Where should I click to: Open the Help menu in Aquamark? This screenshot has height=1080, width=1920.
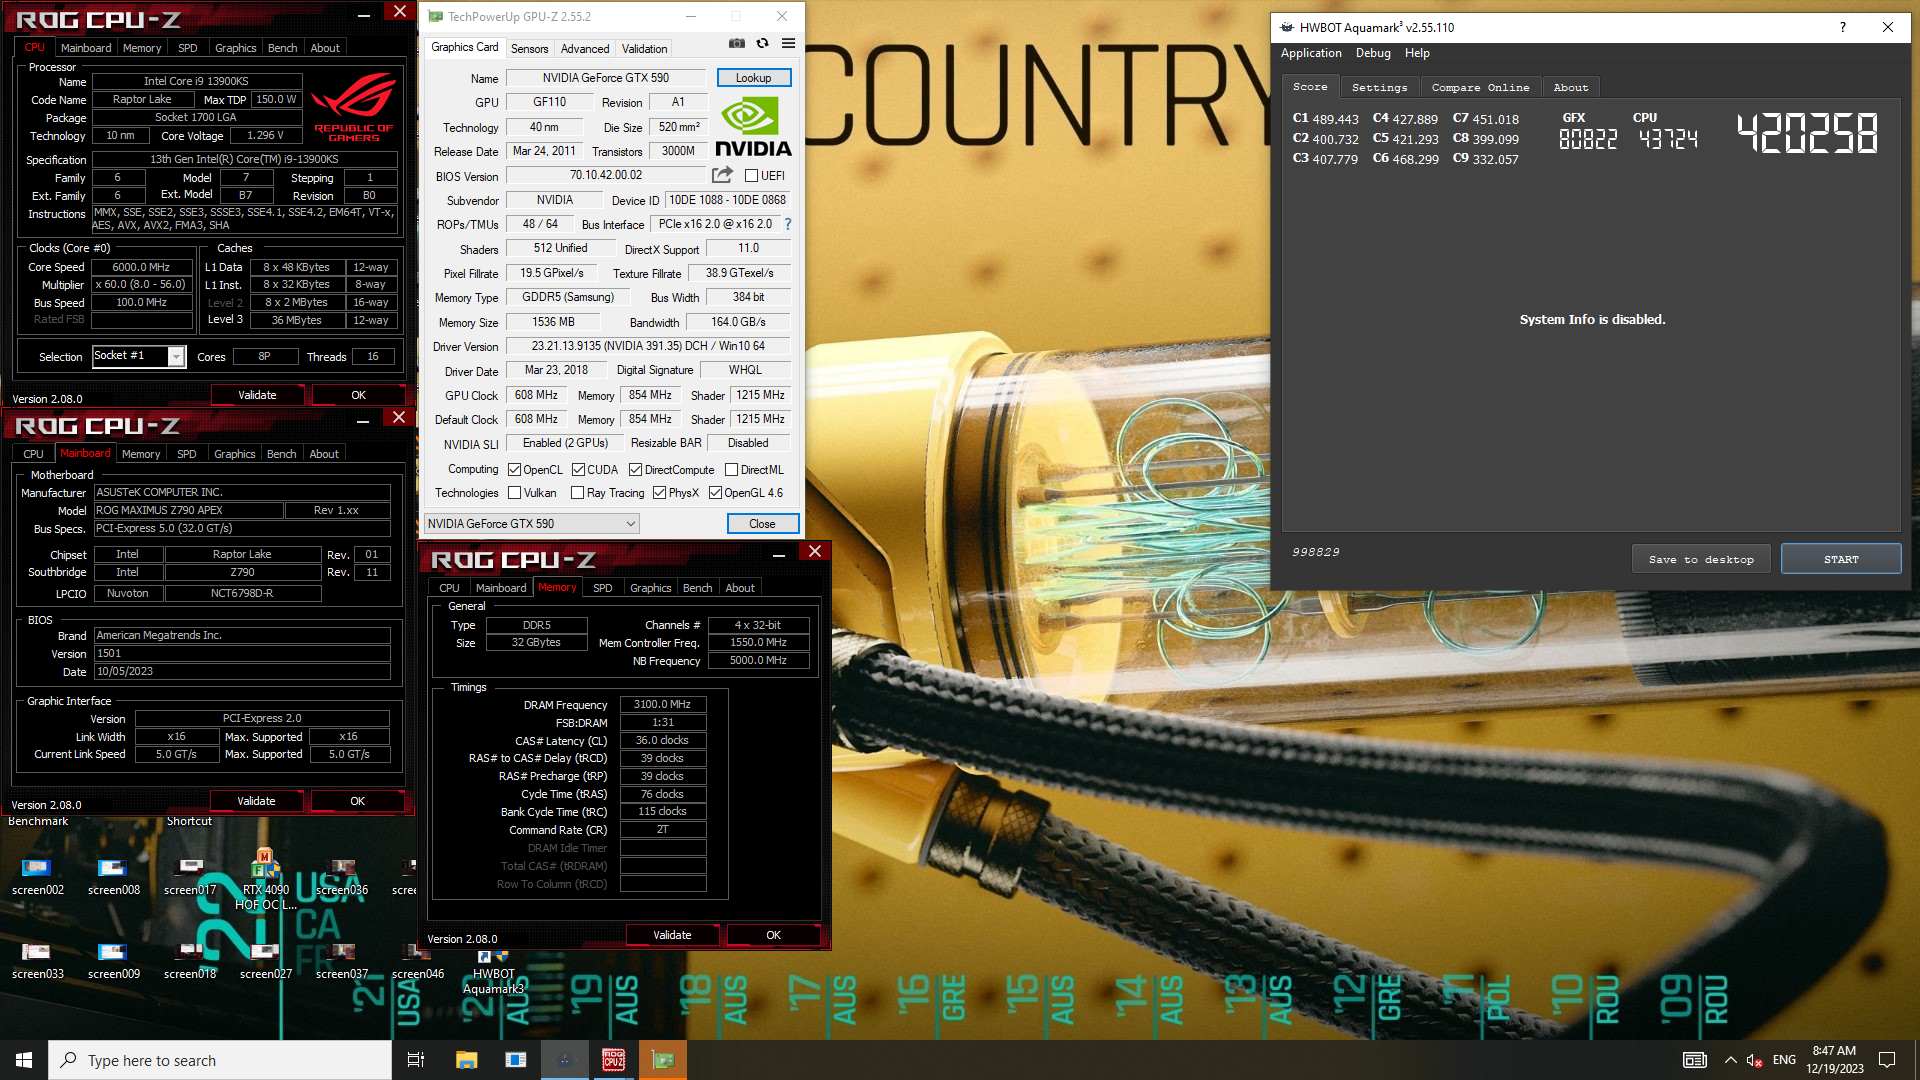coord(1417,53)
